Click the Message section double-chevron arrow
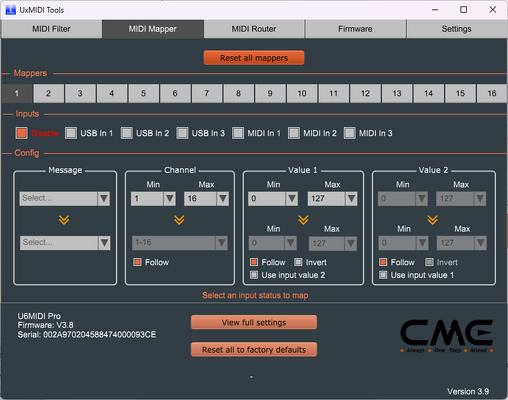 64,220
